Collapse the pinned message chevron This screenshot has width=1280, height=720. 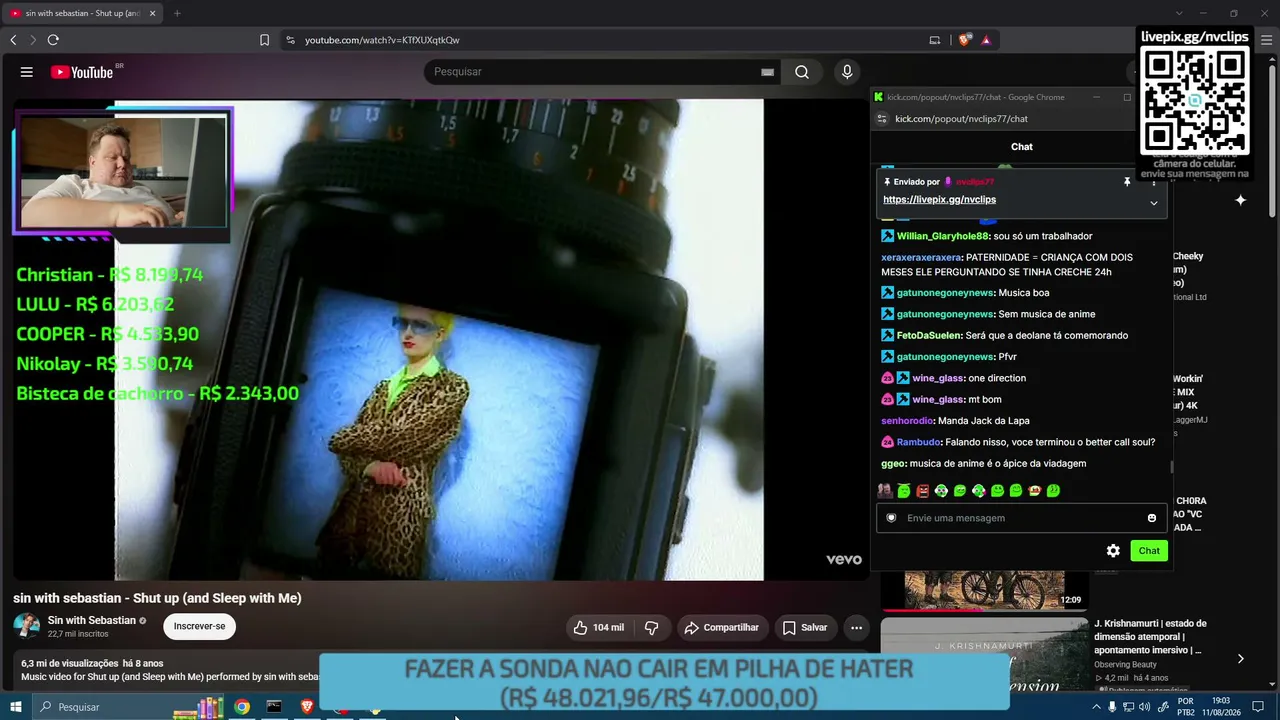pyautogui.click(x=1154, y=203)
